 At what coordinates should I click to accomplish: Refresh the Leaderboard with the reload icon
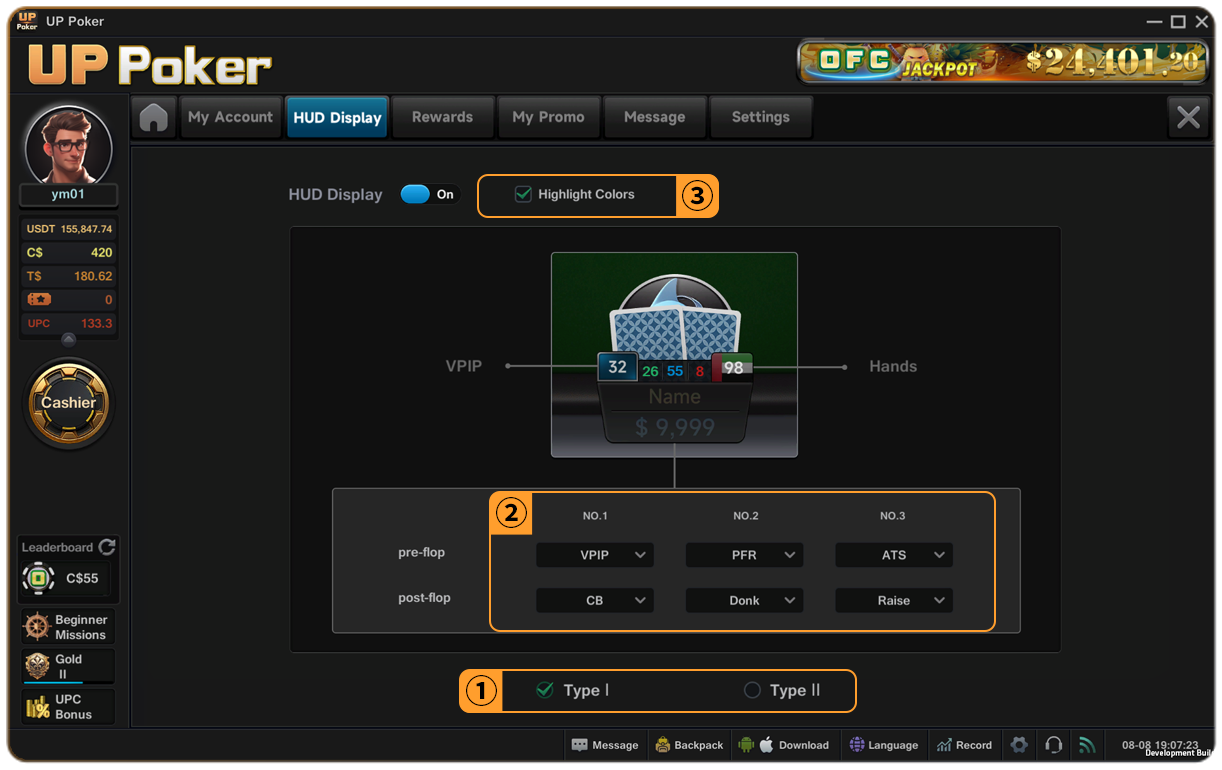107,547
